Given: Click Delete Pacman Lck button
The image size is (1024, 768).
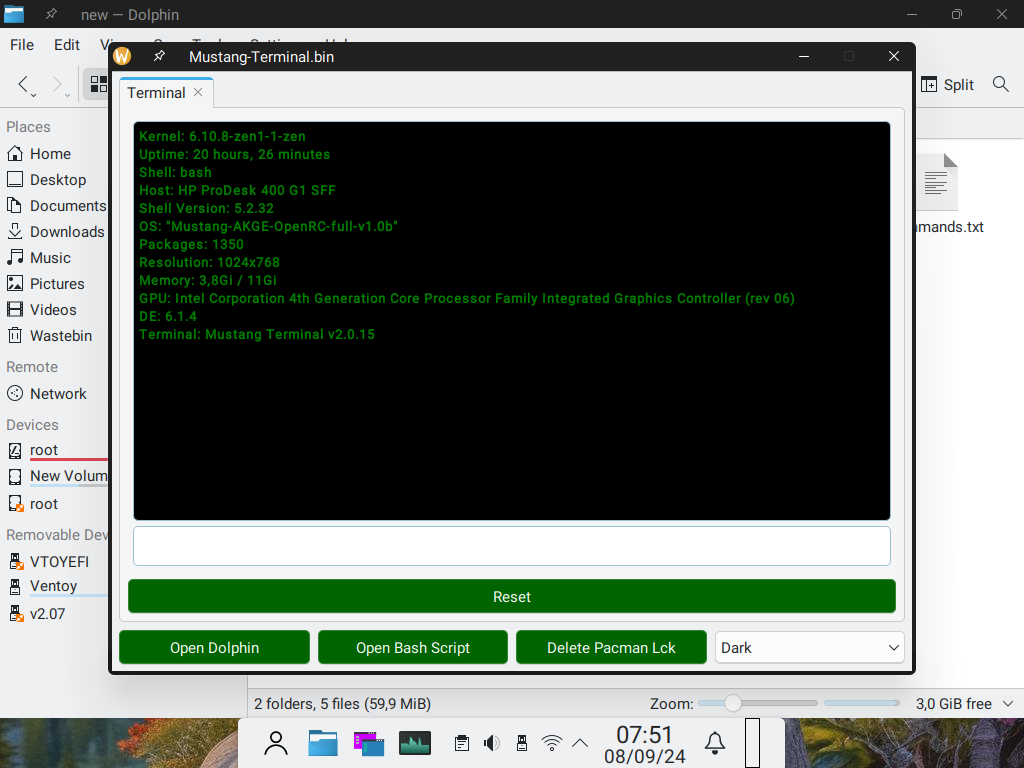Looking at the screenshot, I should pos(611,647).
